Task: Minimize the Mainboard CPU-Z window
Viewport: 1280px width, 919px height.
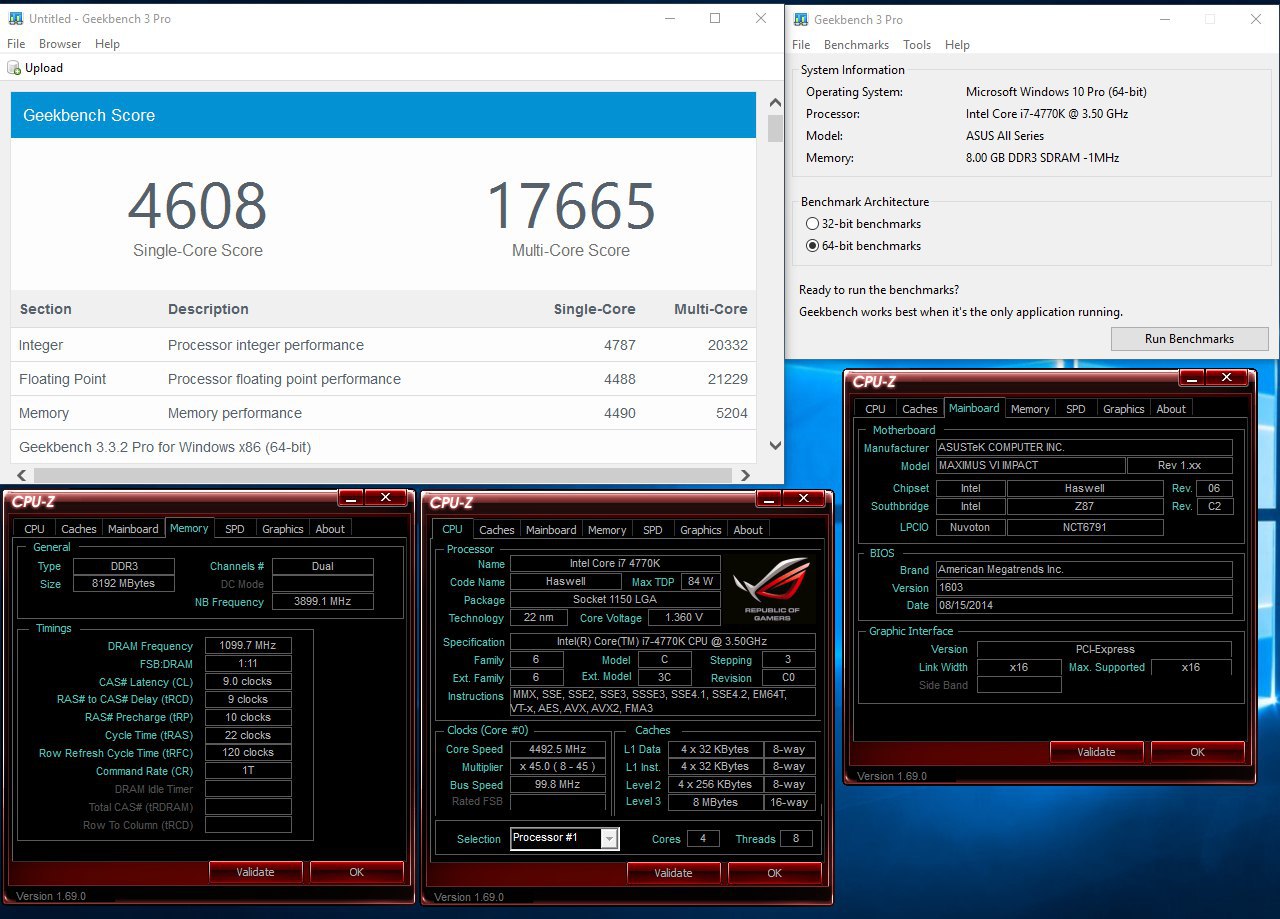Action: coord(1192,378)
